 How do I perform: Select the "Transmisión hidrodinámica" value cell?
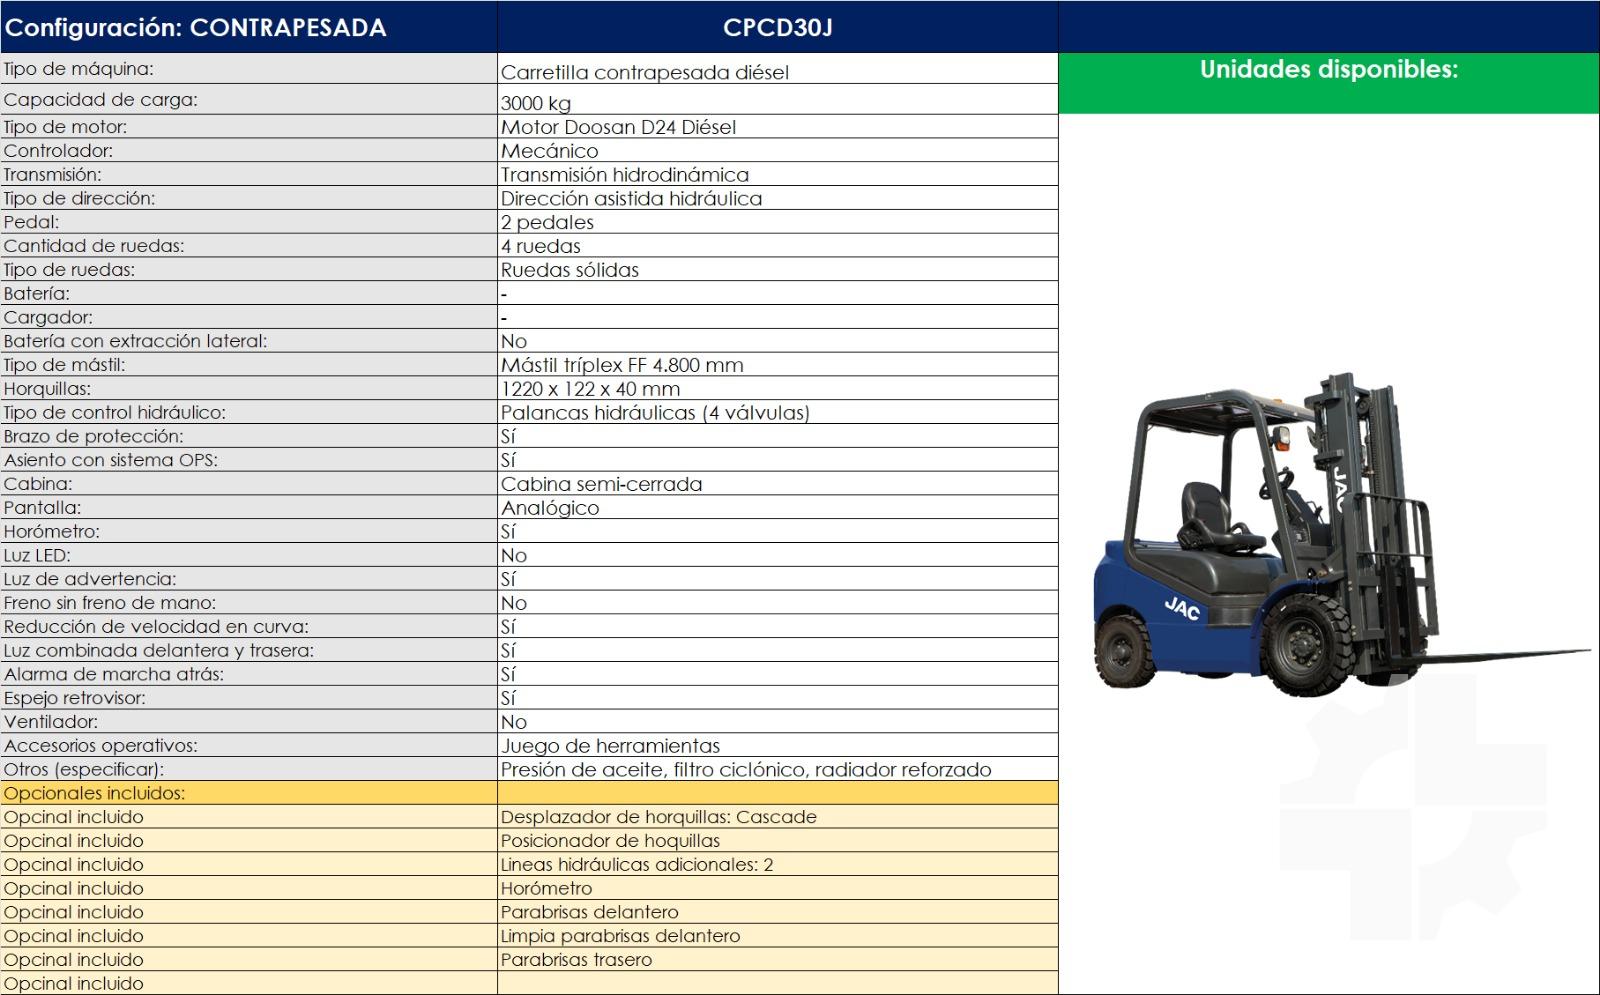[x=624, y=175]
